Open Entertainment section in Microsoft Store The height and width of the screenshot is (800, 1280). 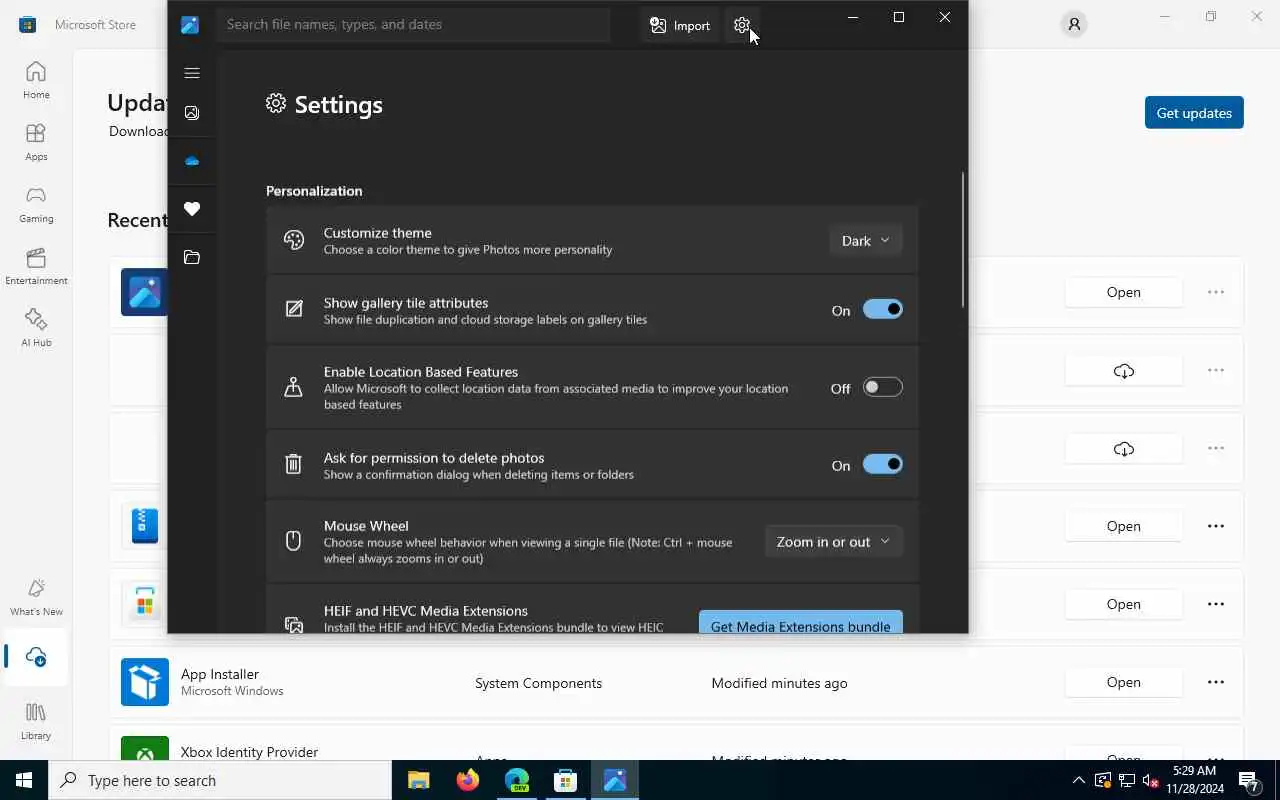coord(36,266)
